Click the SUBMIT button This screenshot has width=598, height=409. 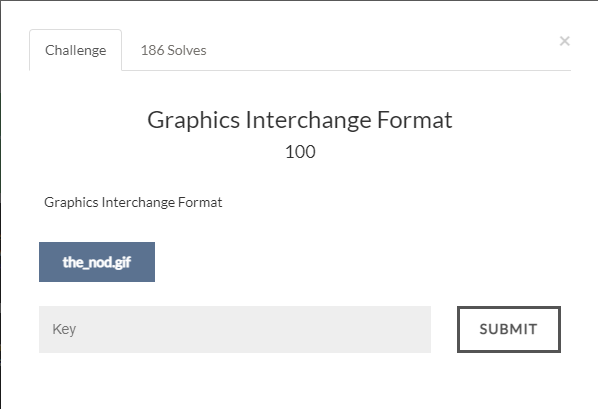click(x=509, y=329)
